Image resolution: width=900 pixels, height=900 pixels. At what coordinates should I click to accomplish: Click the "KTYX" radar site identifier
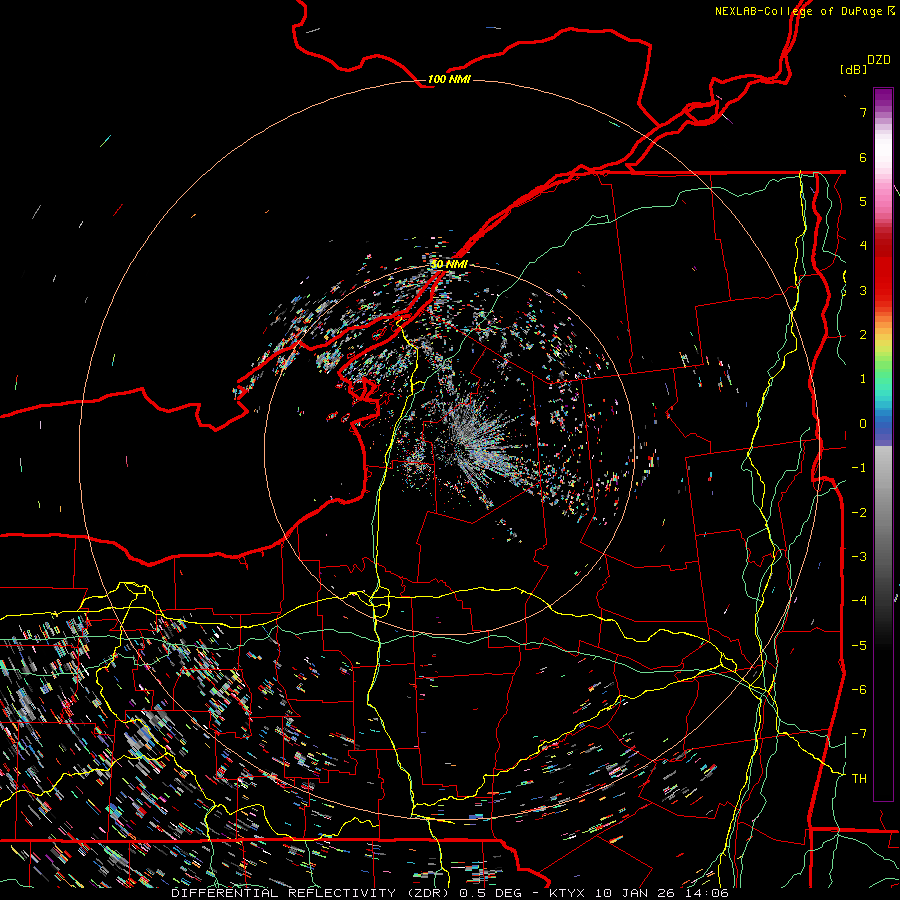pyautogui.click(x=568, y=893)
